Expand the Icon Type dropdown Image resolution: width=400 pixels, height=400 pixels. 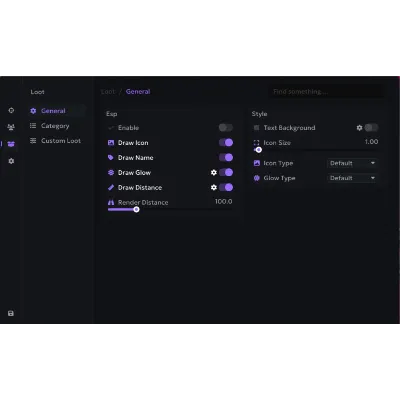tap(352, 163)
